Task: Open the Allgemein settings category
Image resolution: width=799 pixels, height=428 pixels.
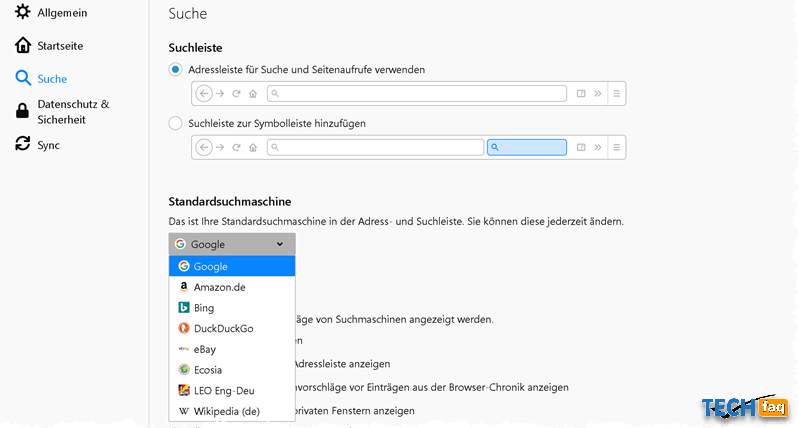Action: pos(51,12)
